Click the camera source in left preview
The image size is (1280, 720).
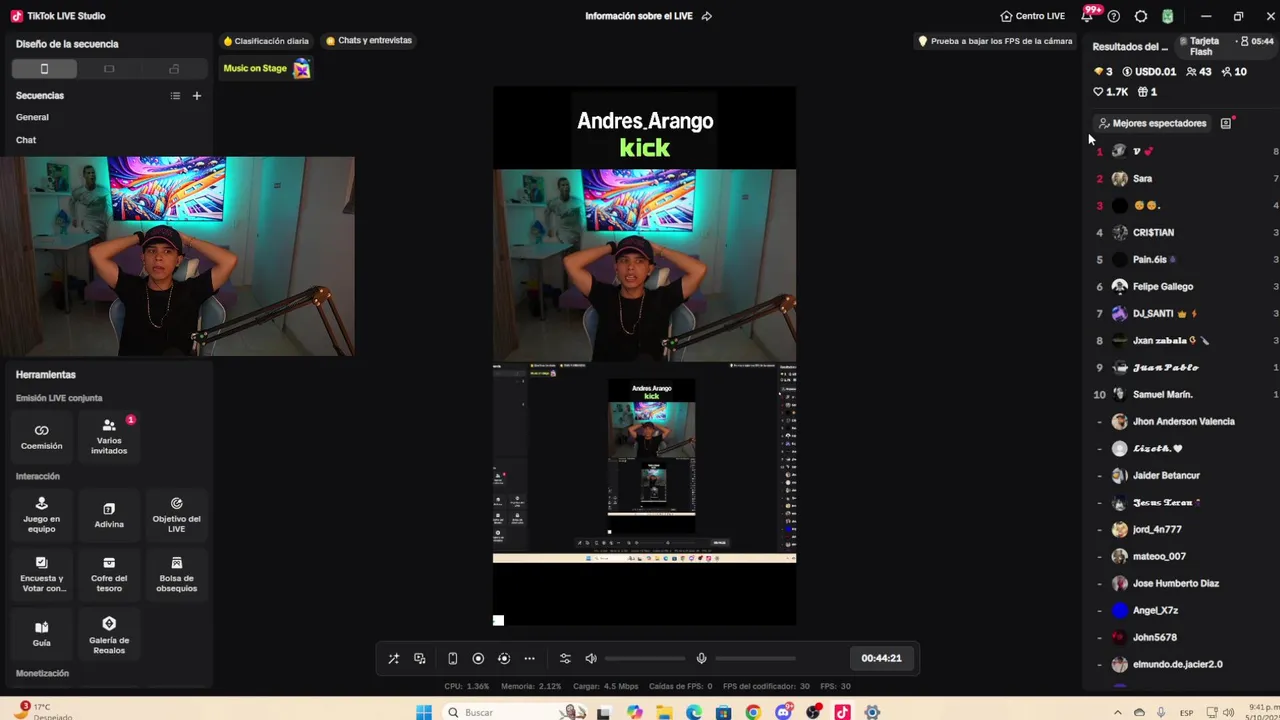coord(177,256)
